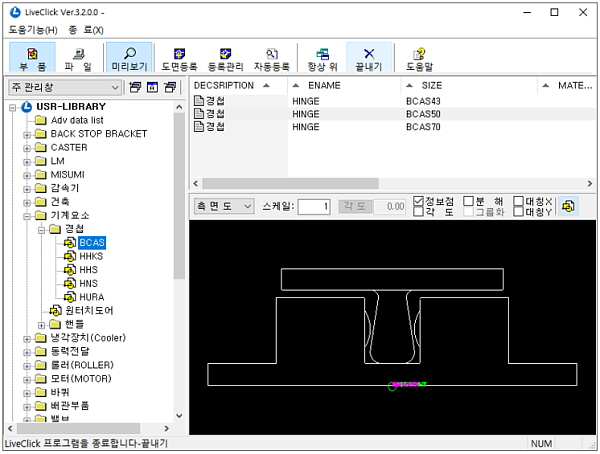Click first window layout icon beside 주 관리창
Screen dimensions: 600x454
tap(135, 87)
